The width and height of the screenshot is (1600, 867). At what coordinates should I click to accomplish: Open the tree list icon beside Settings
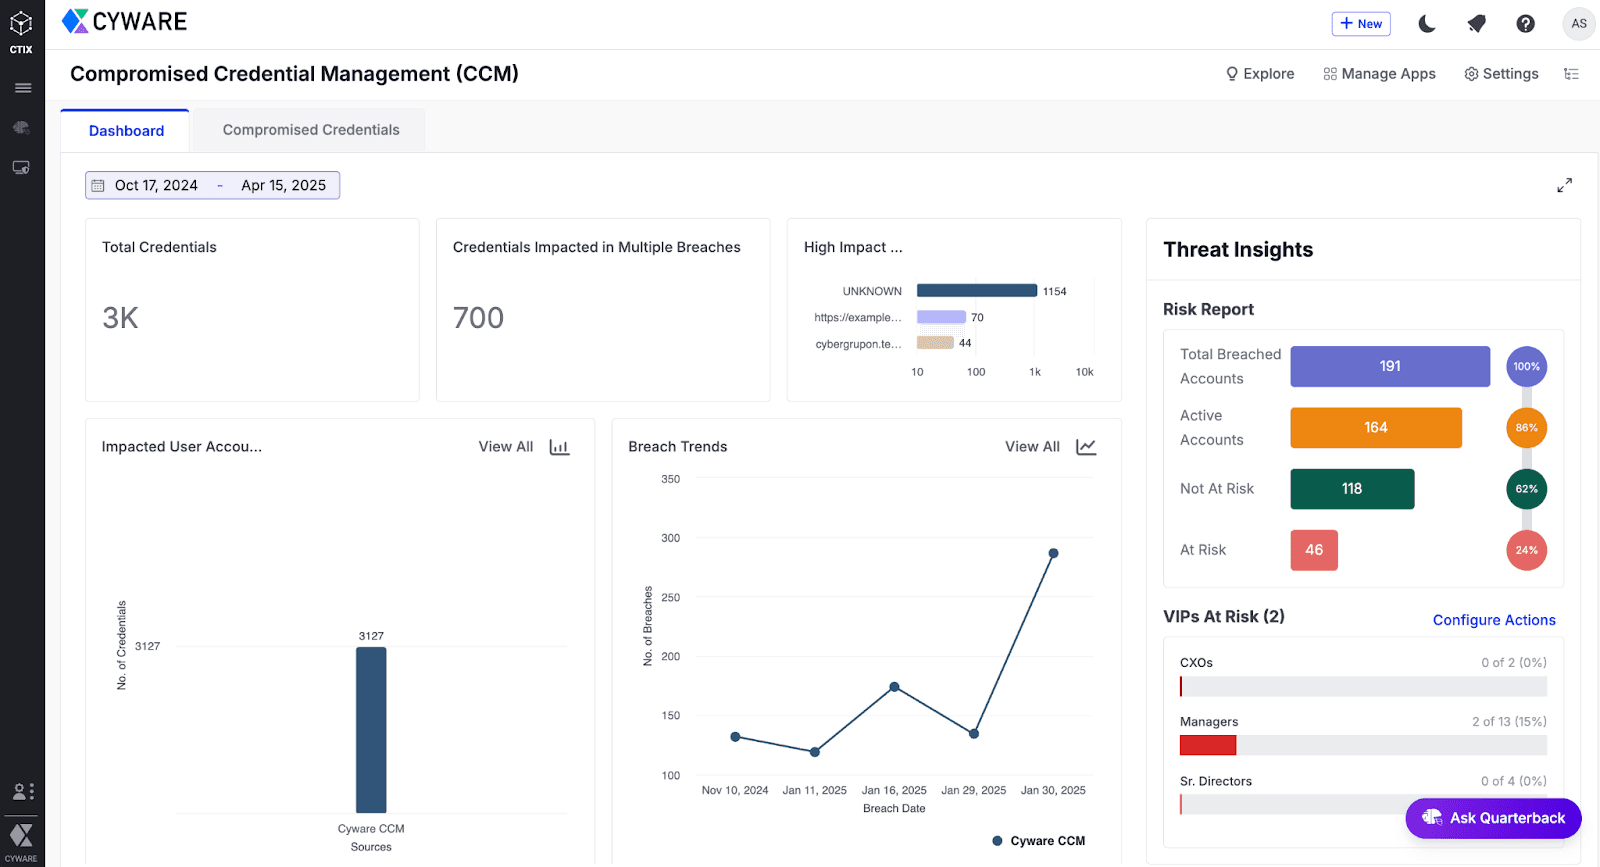click(x=1571, y=74)
